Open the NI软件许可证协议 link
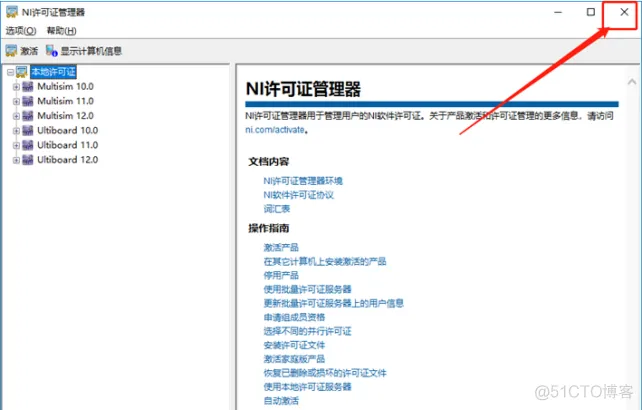The width and height of the screenshot is (643, 410). click(299, 195)
